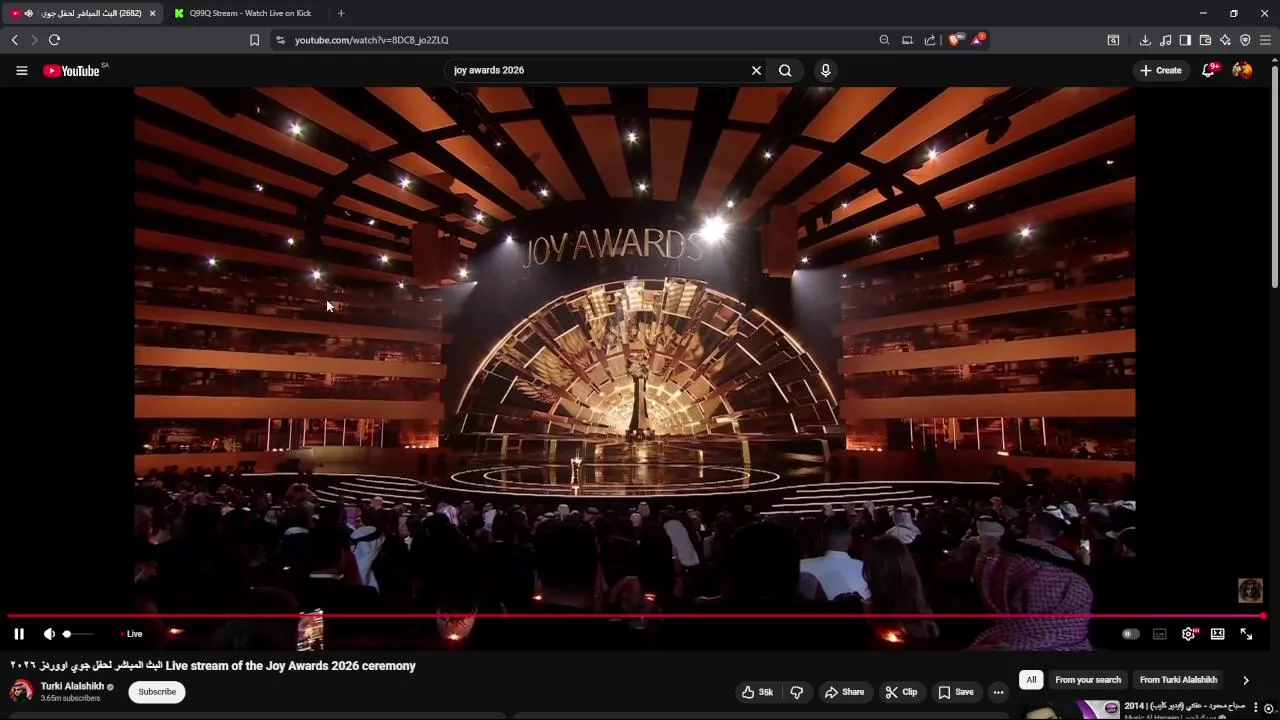Screen dimensions: 1280x720
Task: Open Brave Shields lion icon
Action: pyautogui.click(x=955, y=40)
